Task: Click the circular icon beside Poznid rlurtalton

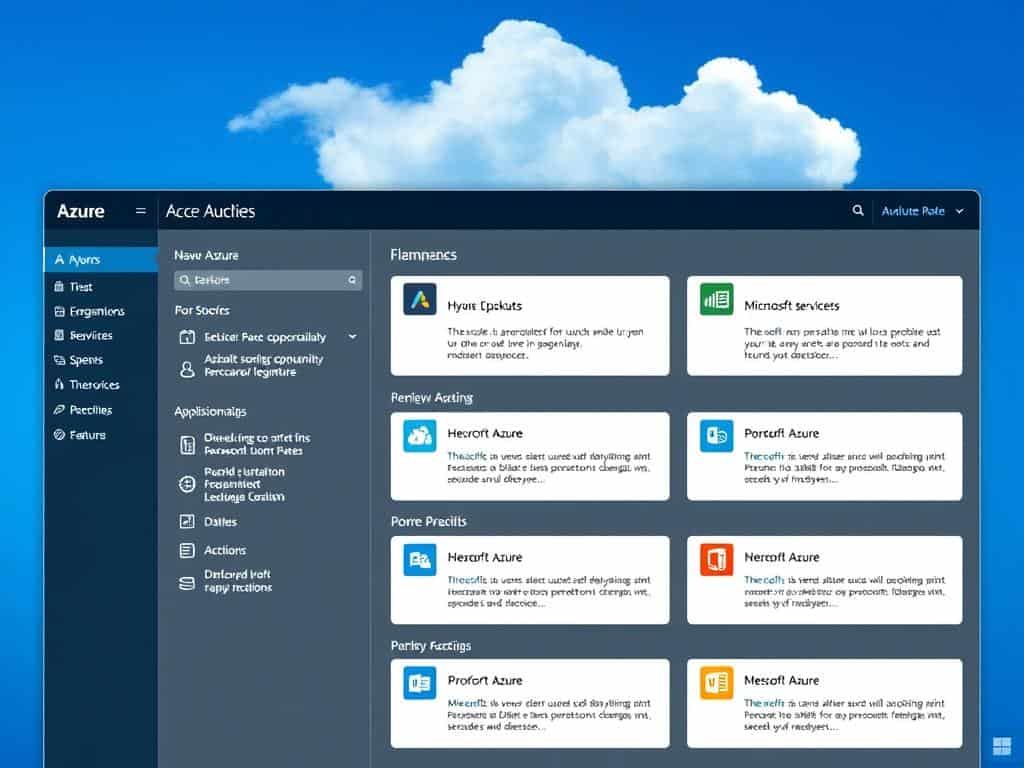Action: point(187,484)
